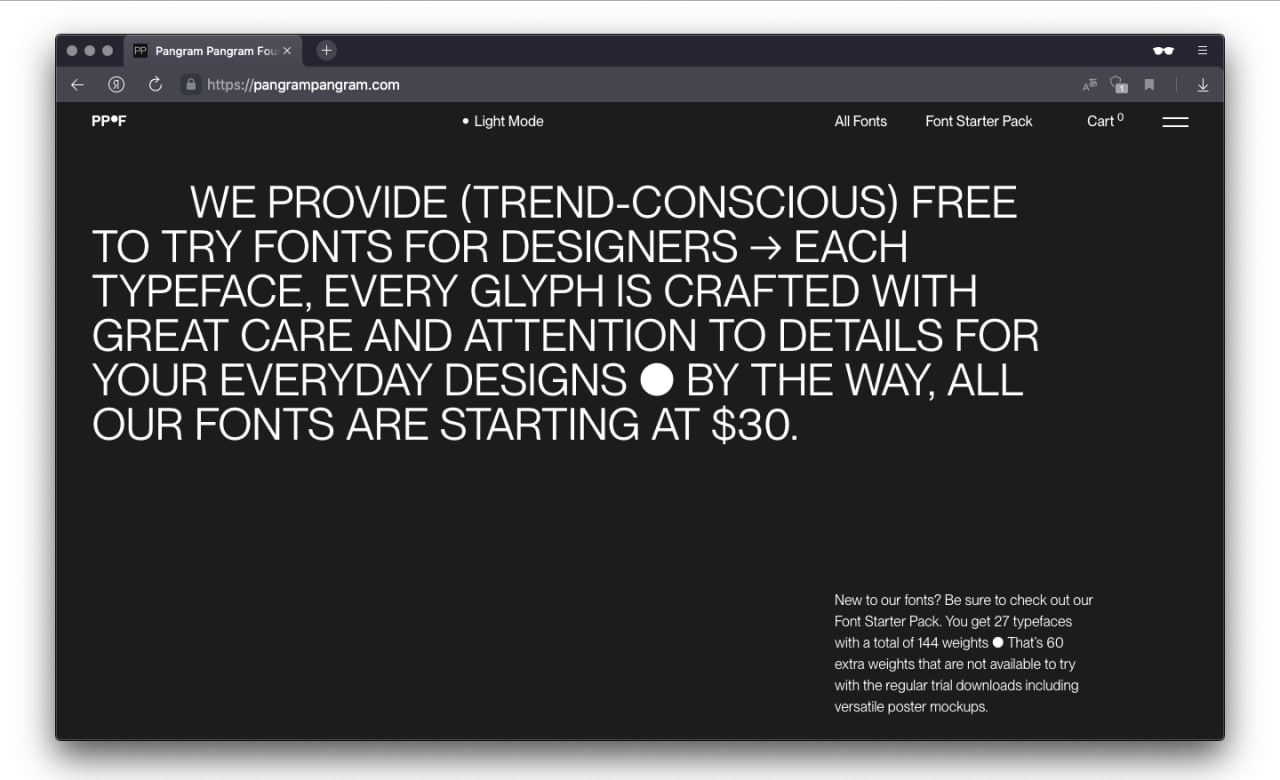
Task: Select the Pangram Pangram Foundry tab
Action: (x=212, y=50)
